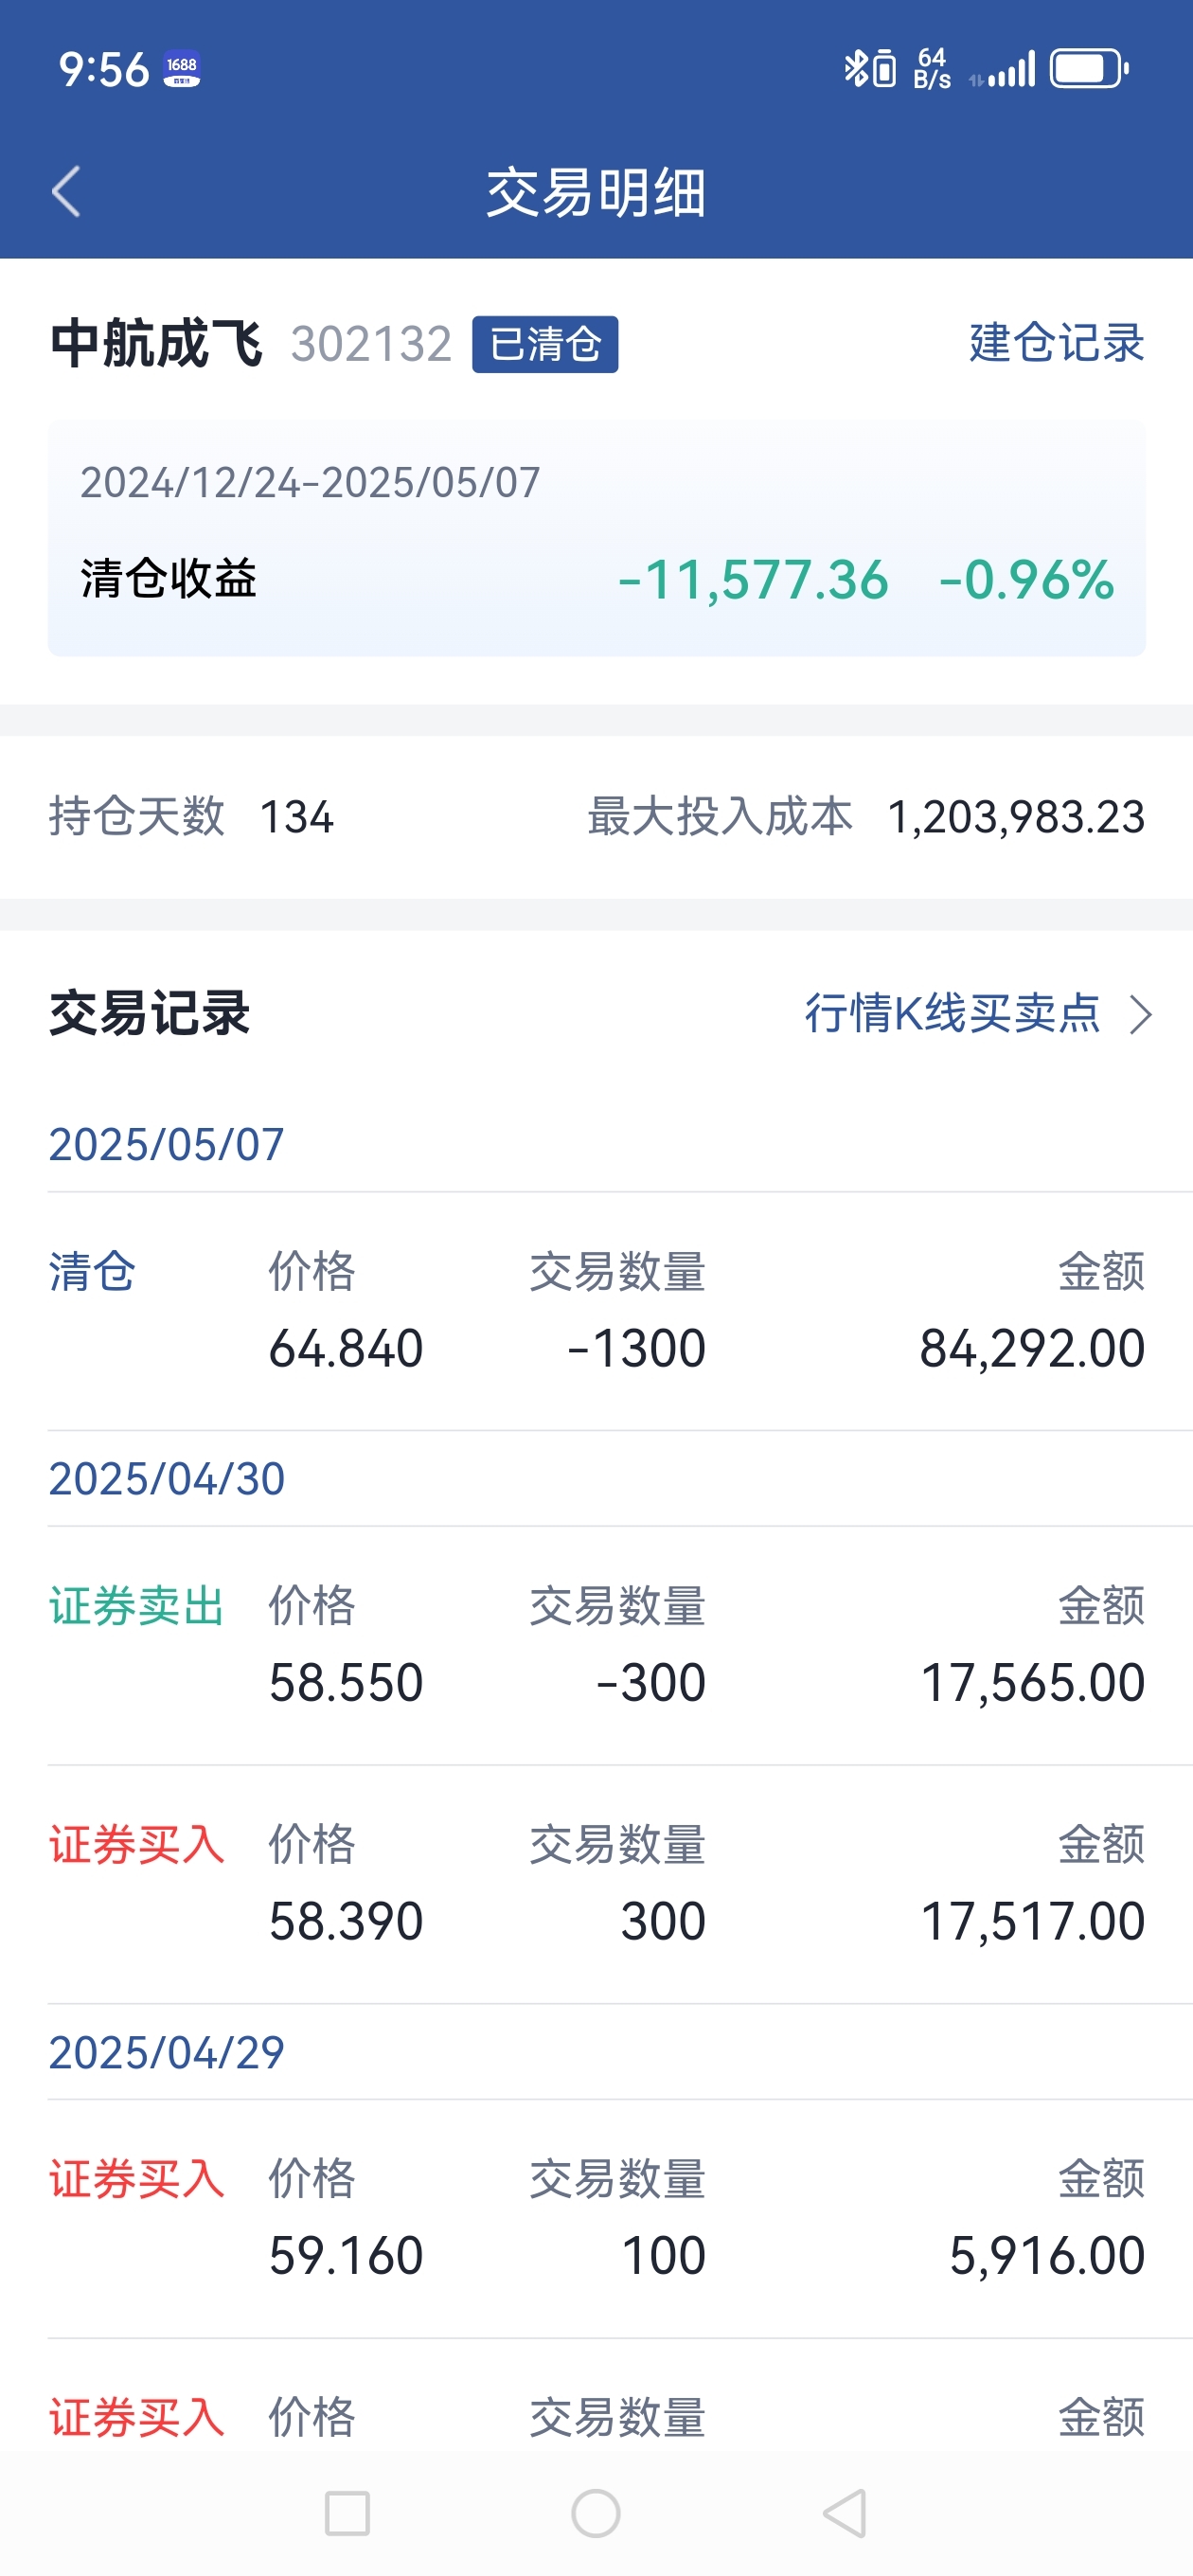Tap the 已清仓 status badge
This screenshot has width=1193, height=2576.
click(x=545, y=344)
